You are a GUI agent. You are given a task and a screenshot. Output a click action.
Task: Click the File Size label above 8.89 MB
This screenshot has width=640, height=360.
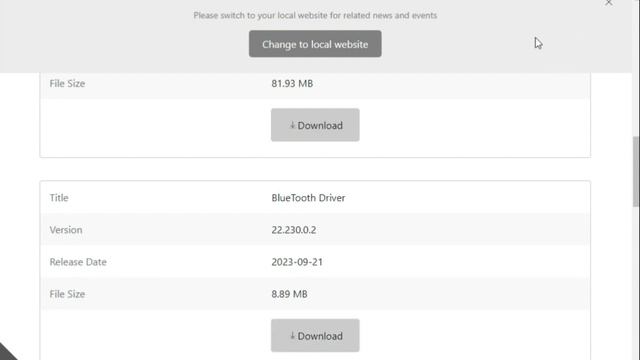tap(67, 294)
